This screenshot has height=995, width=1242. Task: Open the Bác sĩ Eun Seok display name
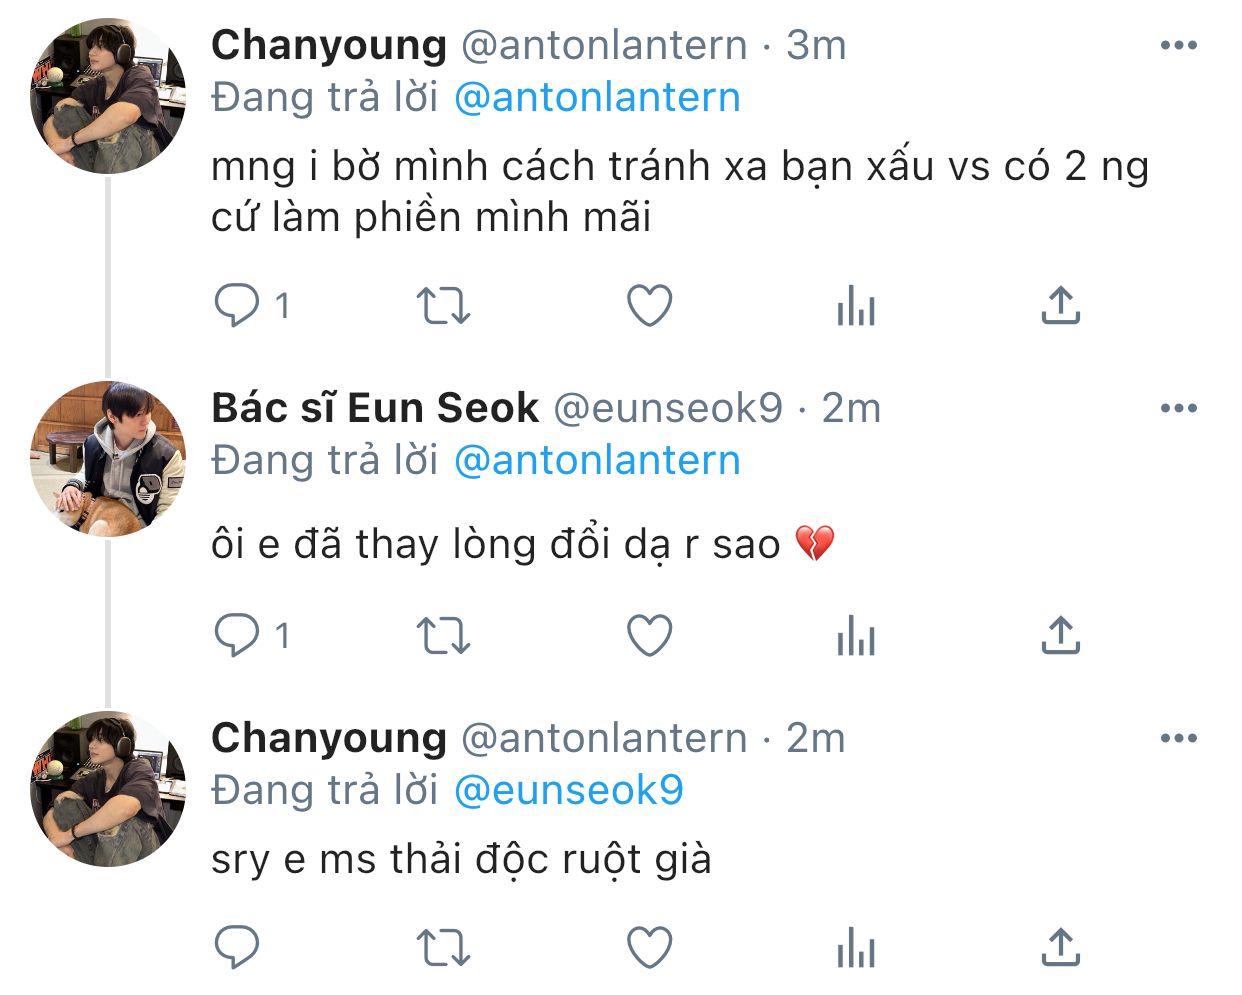point(375,408)
